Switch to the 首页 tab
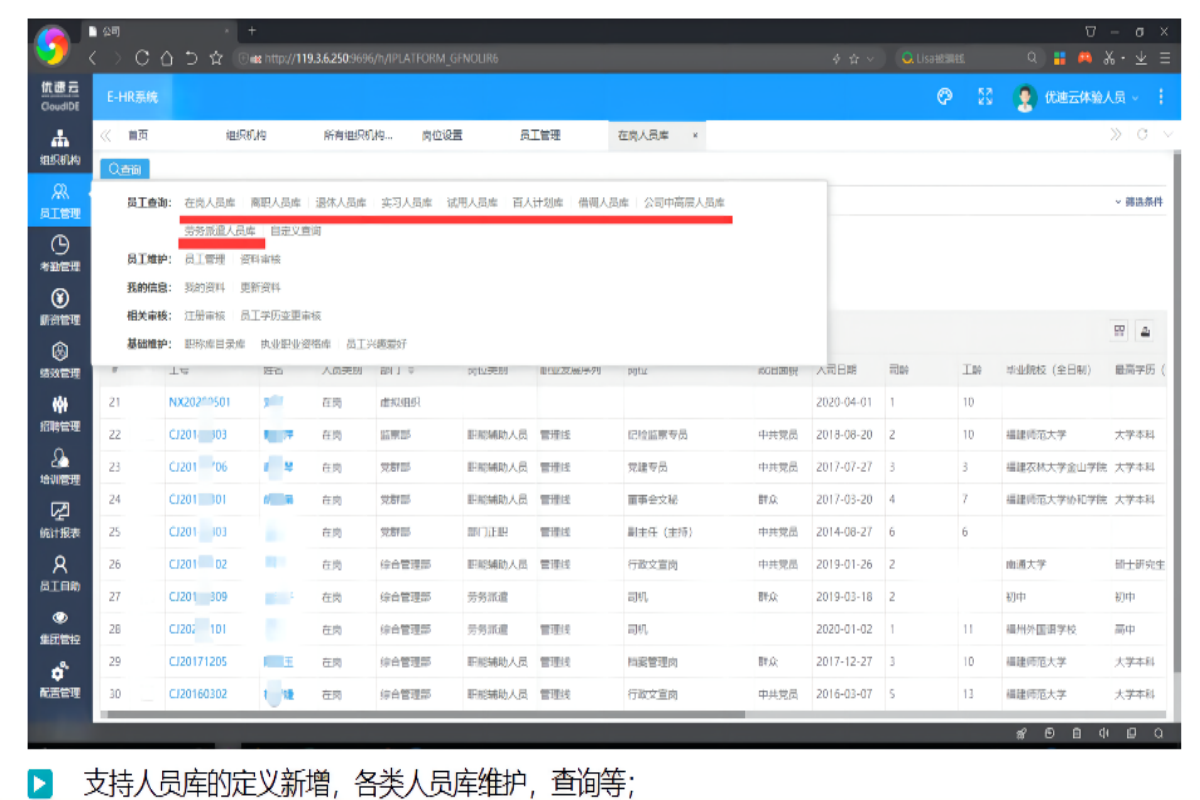The height and width of the screenshot is (800, 1200). pos(138,135)
